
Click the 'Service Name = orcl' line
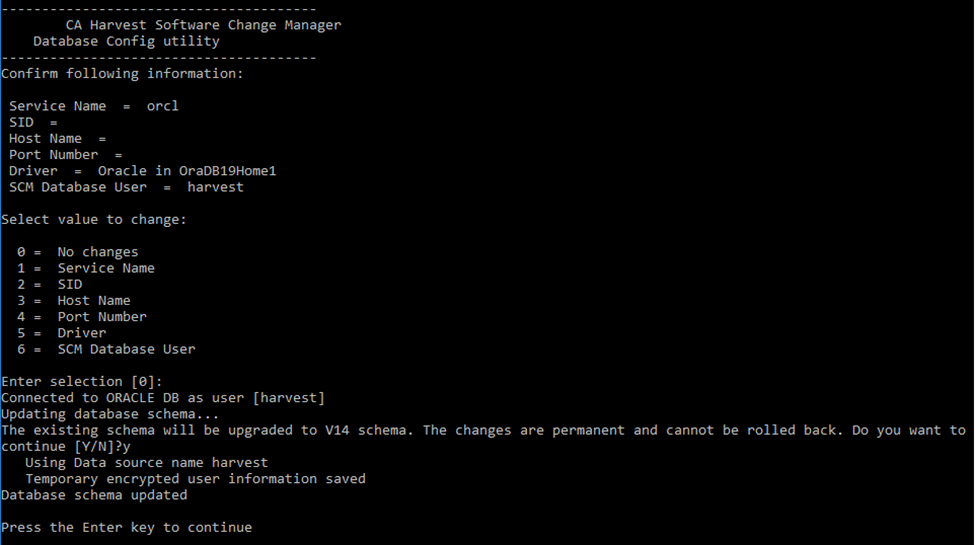[94, 106]
